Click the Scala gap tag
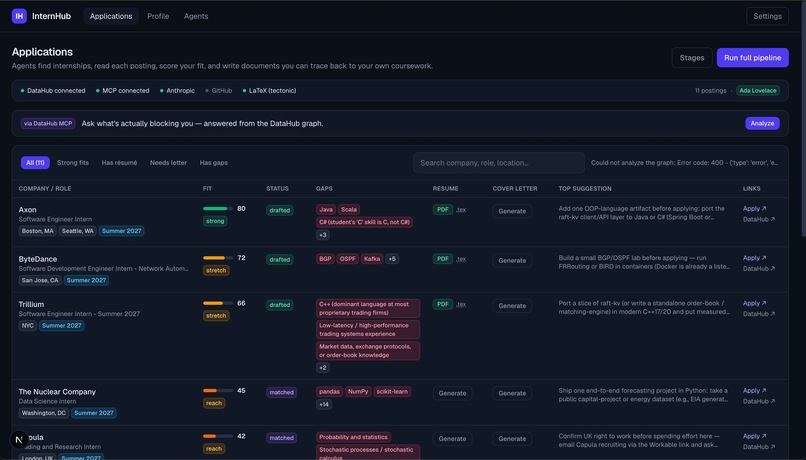This screenshot has height=460, width=806. coord(349,209)
